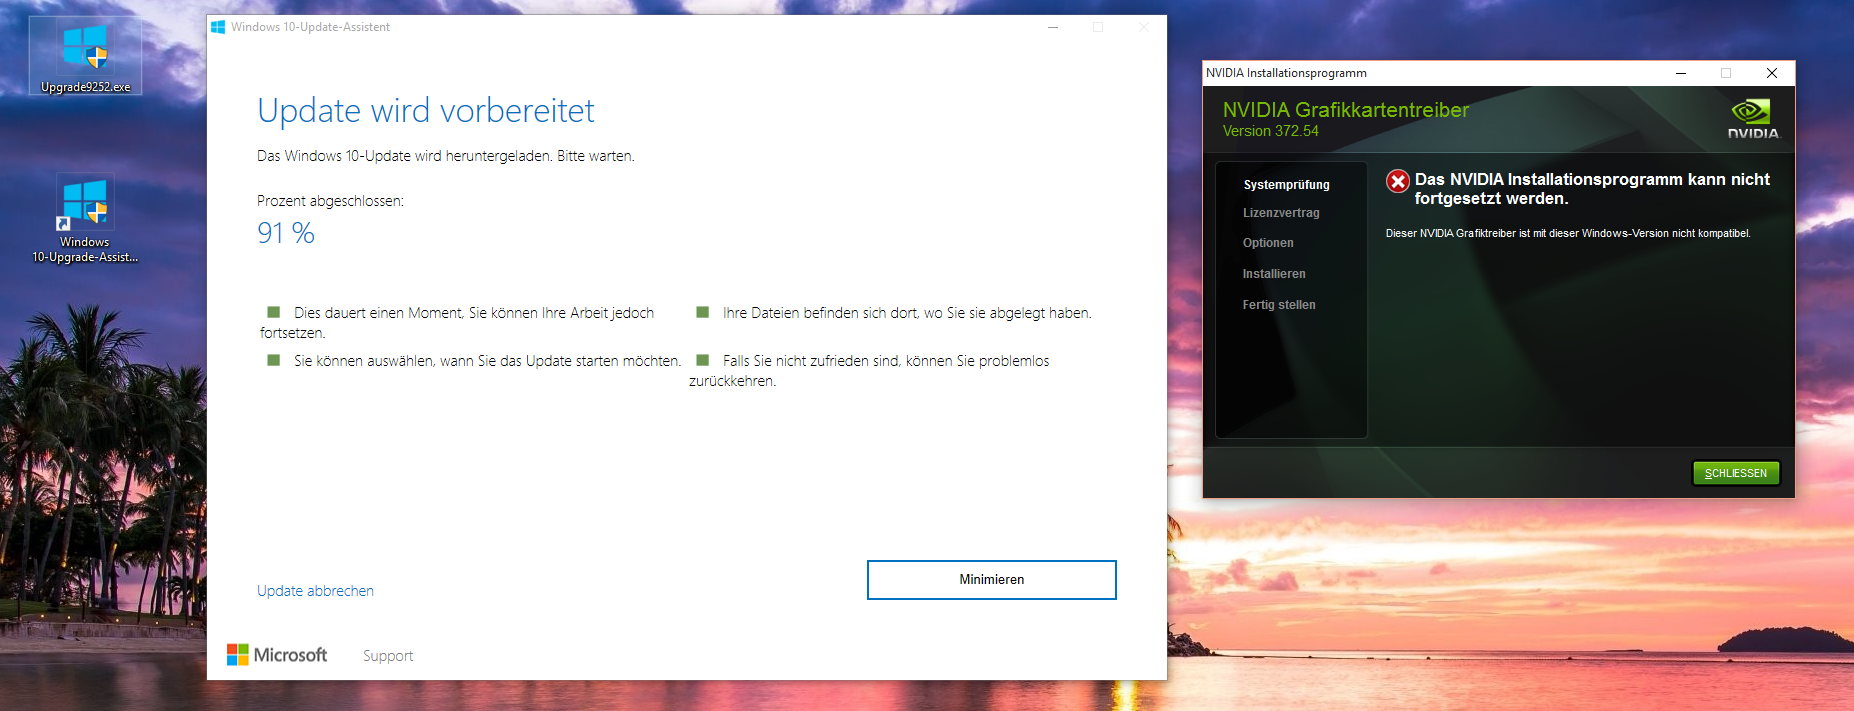1854x711 pixels.
Task: Click SCHLIESSEN button in NVIDIA installer
Action: tap(1735, 473)
